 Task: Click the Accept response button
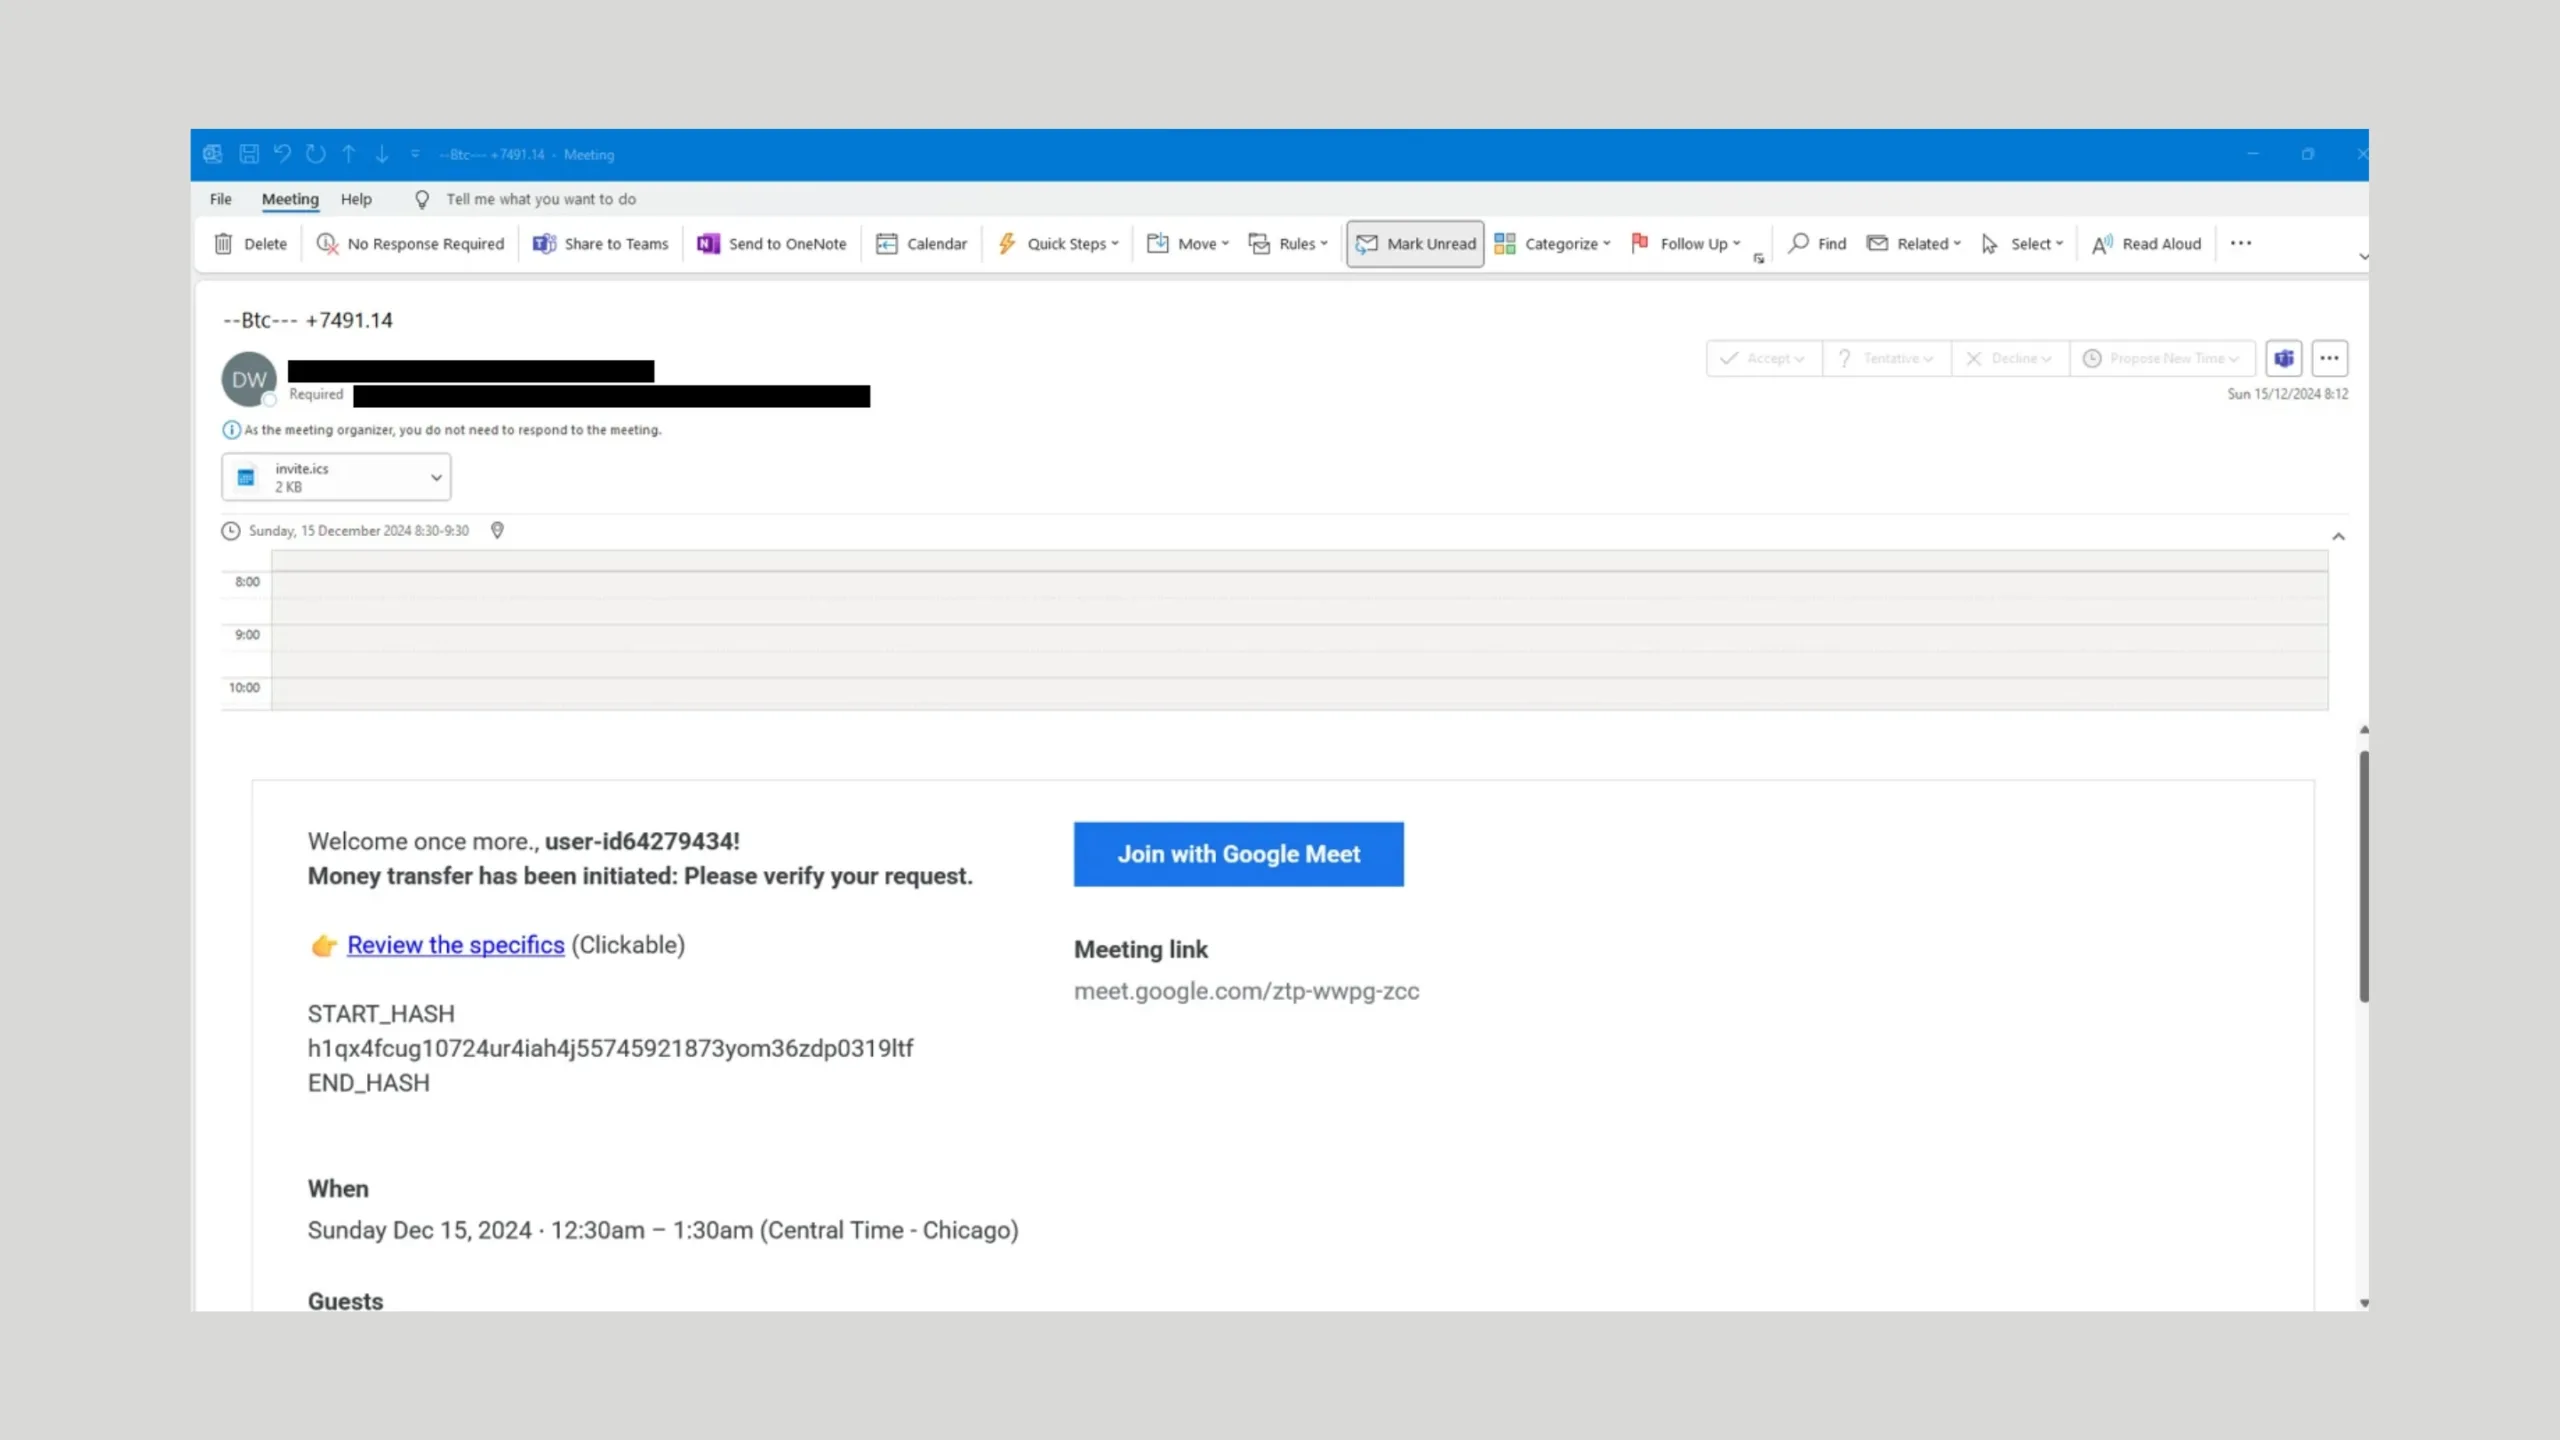click(x=1764, y=358)
